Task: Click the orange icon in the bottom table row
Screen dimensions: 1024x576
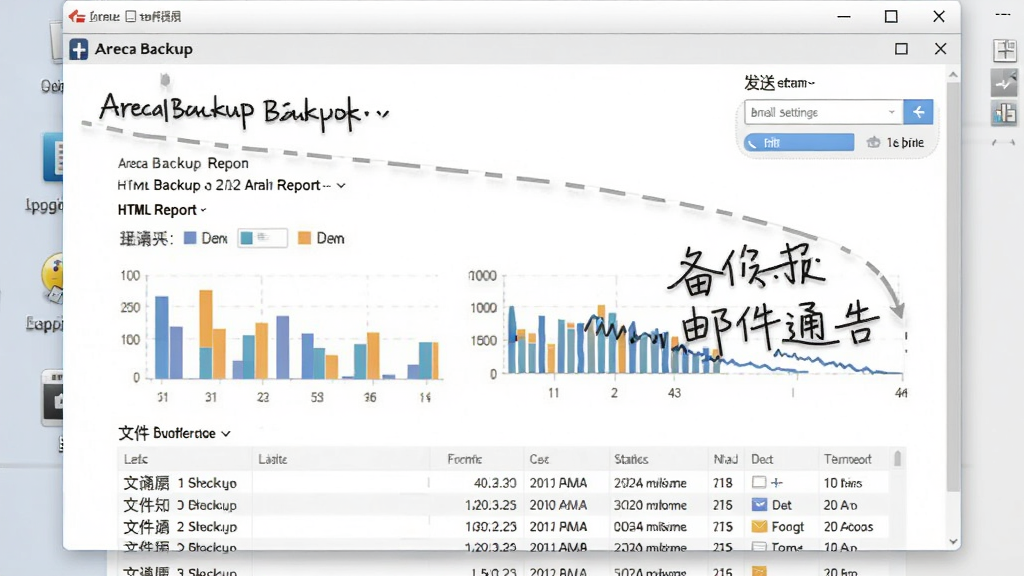Action: (x=759, y=571)
